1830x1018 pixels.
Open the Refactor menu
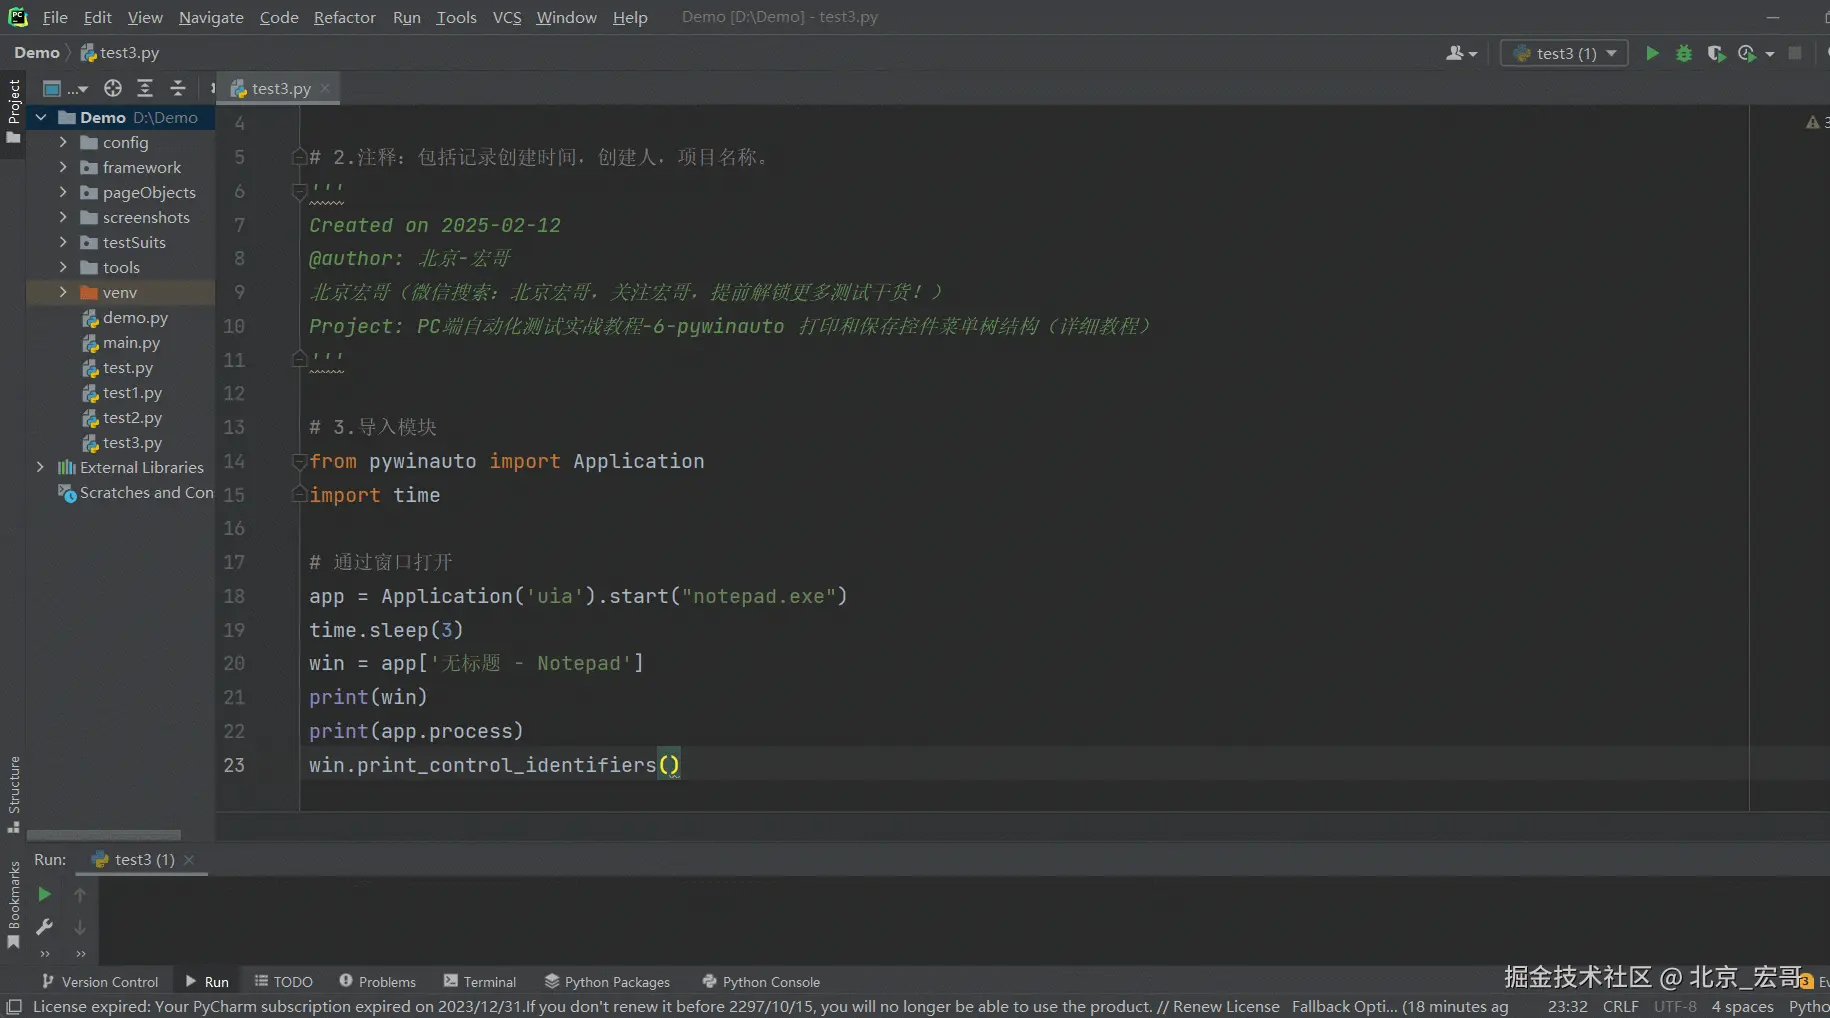point(344,17)
